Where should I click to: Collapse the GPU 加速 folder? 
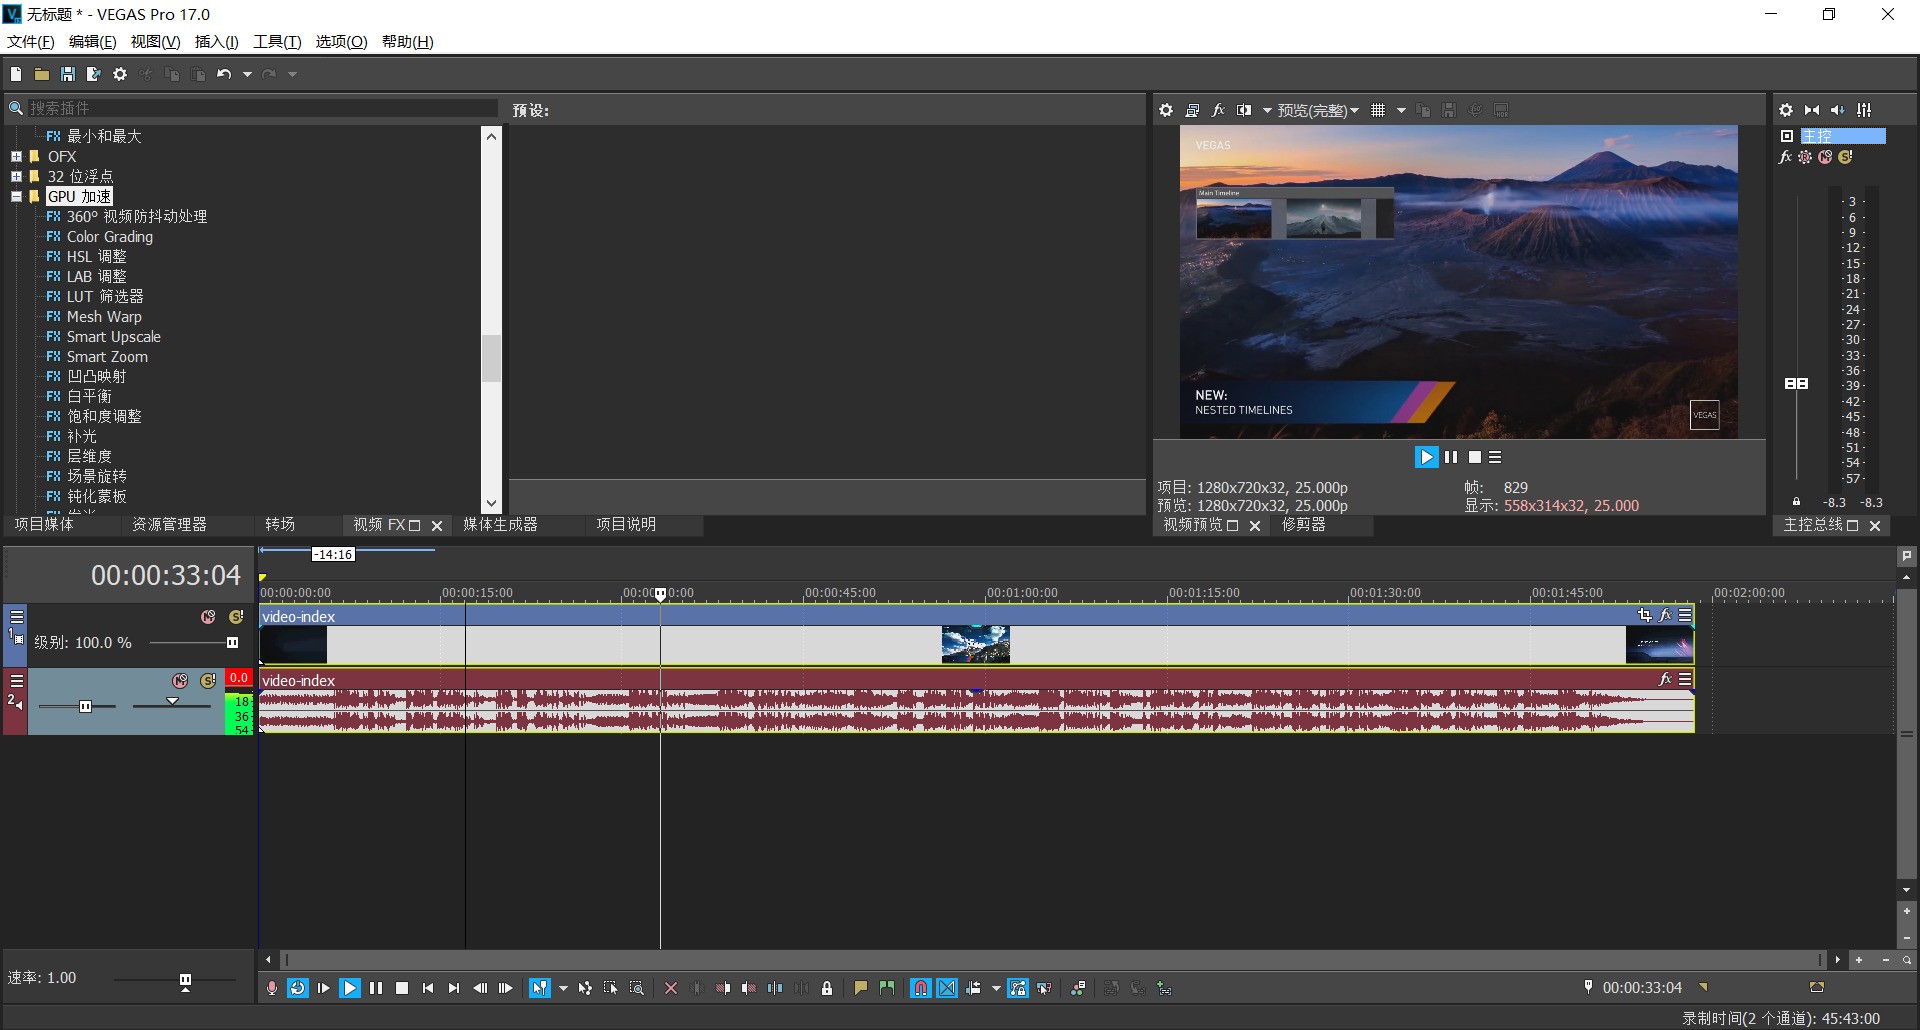(17, 197)
